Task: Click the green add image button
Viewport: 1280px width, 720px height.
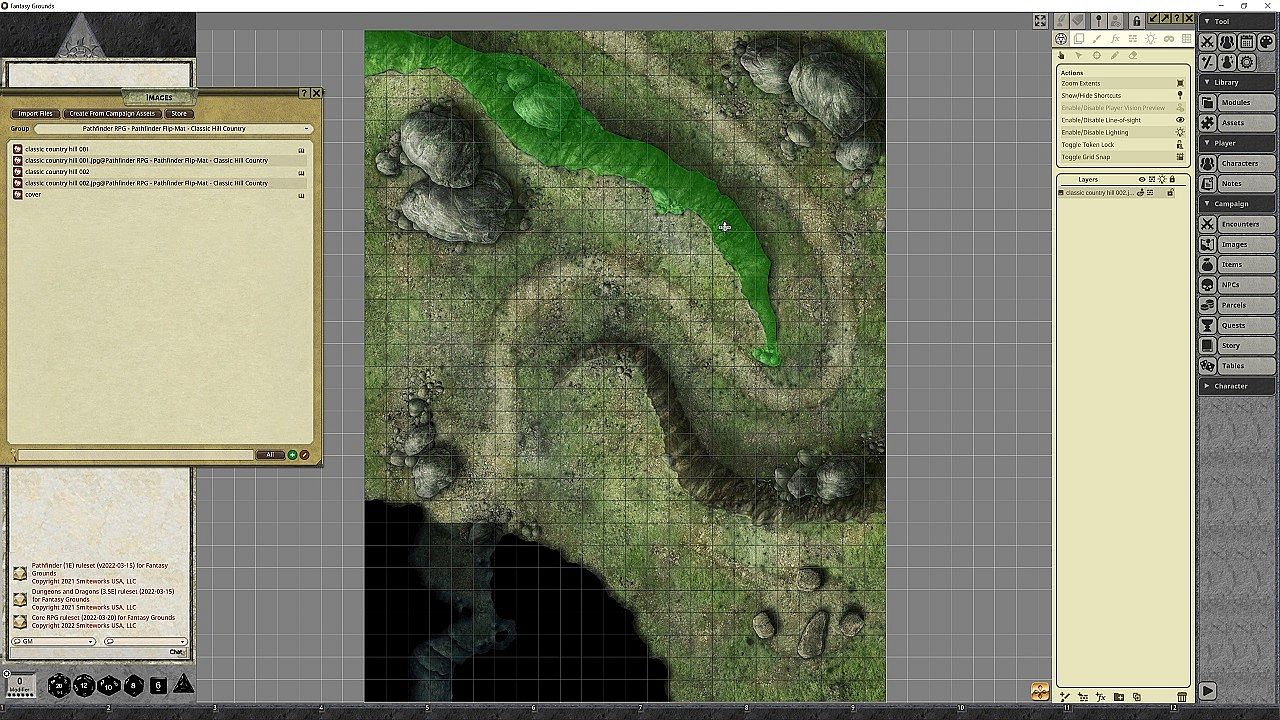Action: pyautogui.click(x=292, y=455)
